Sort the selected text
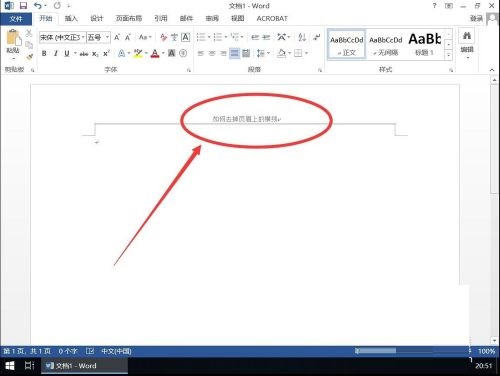 (x=302, y=37)
